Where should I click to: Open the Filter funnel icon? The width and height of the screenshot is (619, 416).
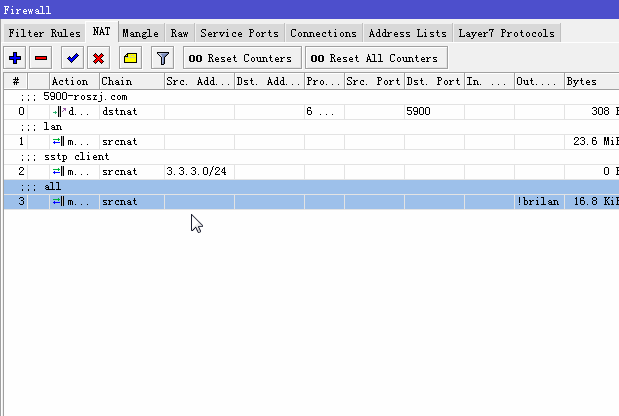pyautogui.click(x=163, y=58)
